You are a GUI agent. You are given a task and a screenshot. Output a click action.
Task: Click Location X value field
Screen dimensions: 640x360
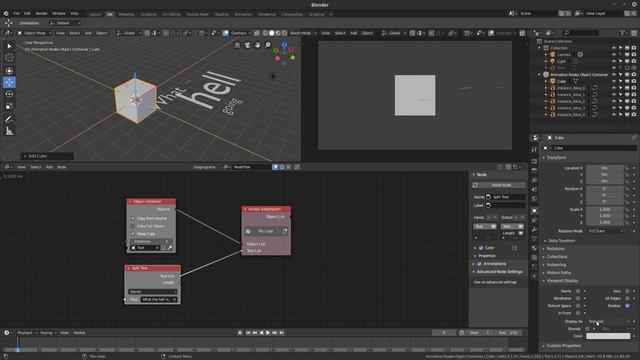point(605,168)
